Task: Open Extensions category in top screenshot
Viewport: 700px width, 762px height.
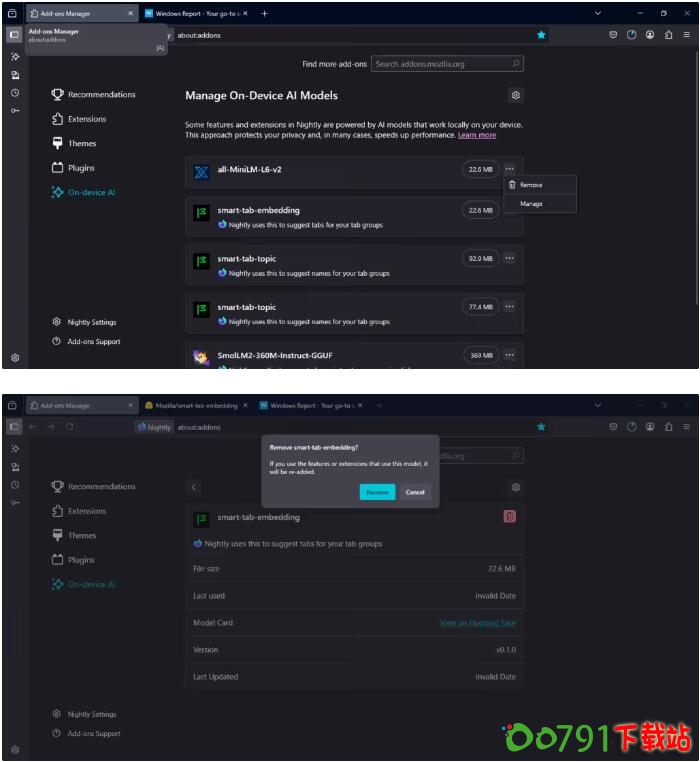Action: pyautogui.click(x=79, y=119)
